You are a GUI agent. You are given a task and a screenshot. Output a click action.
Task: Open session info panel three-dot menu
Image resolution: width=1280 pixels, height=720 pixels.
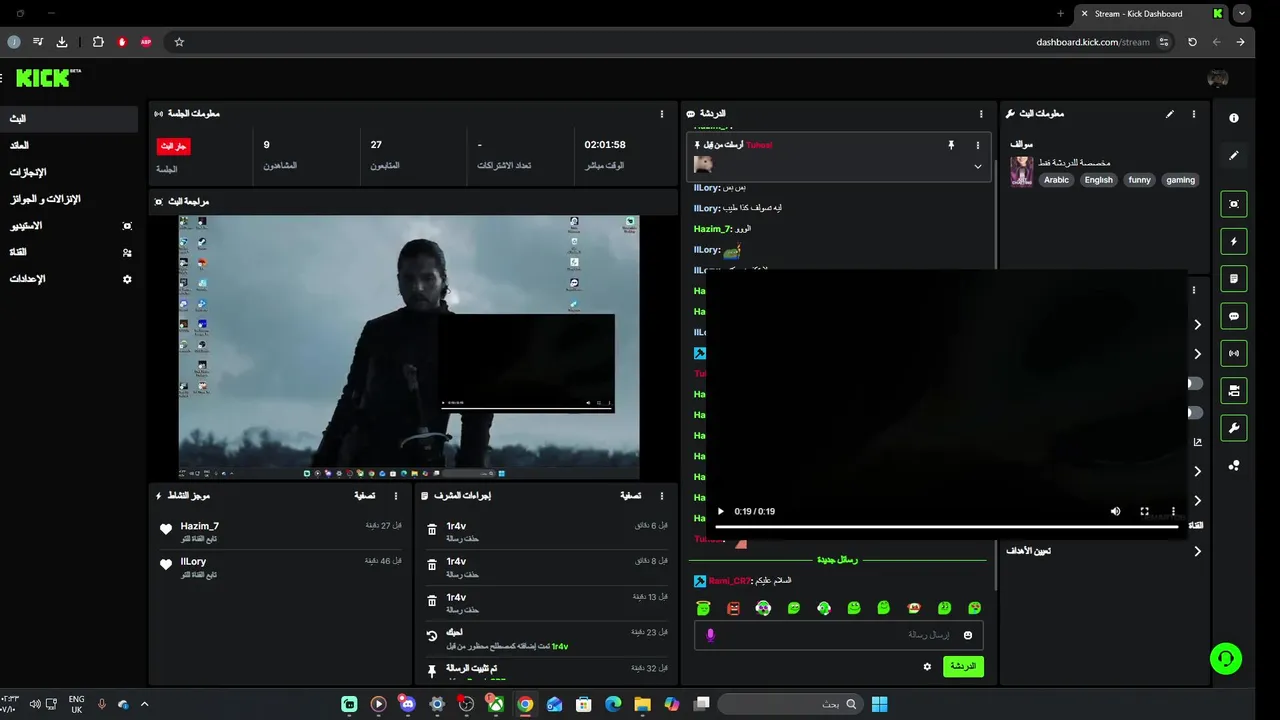pyautogui.click(x=661, y=114)
